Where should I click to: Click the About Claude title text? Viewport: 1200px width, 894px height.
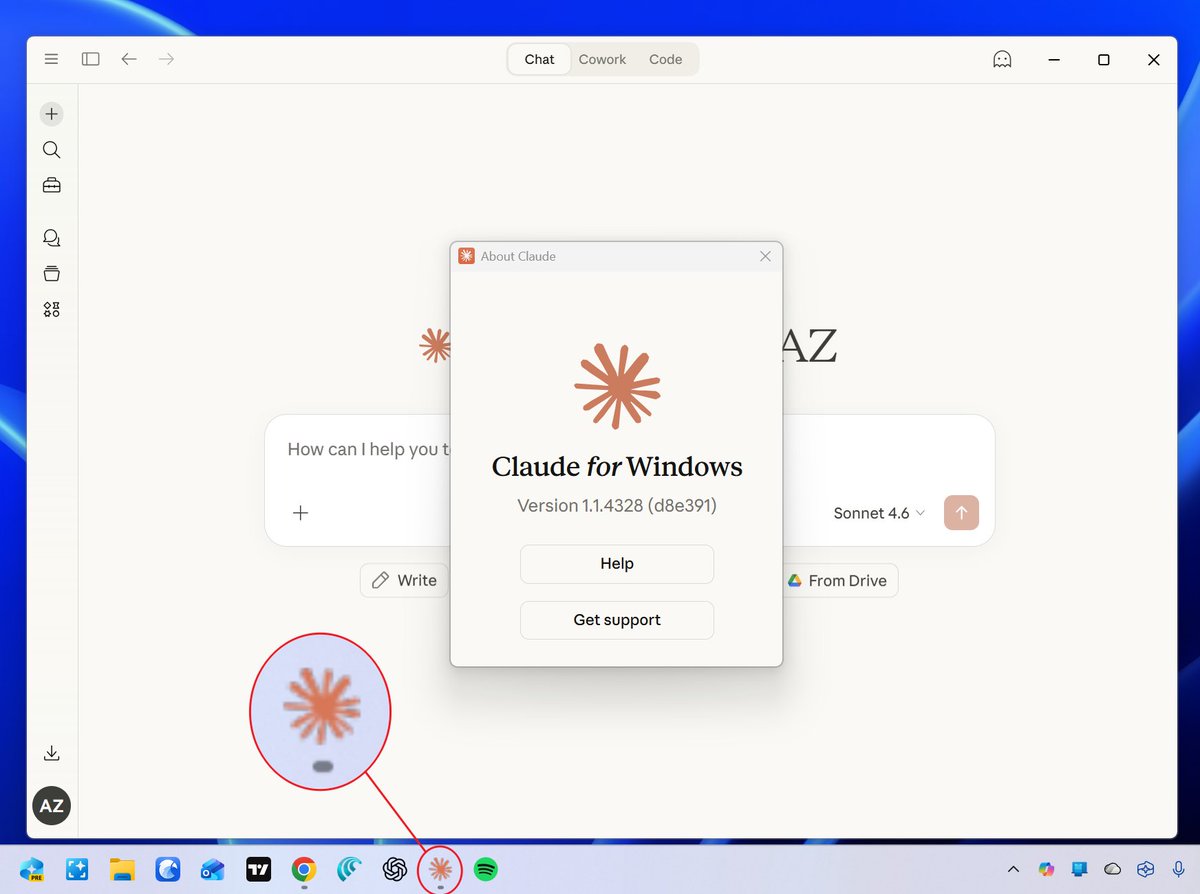[518, 256]
